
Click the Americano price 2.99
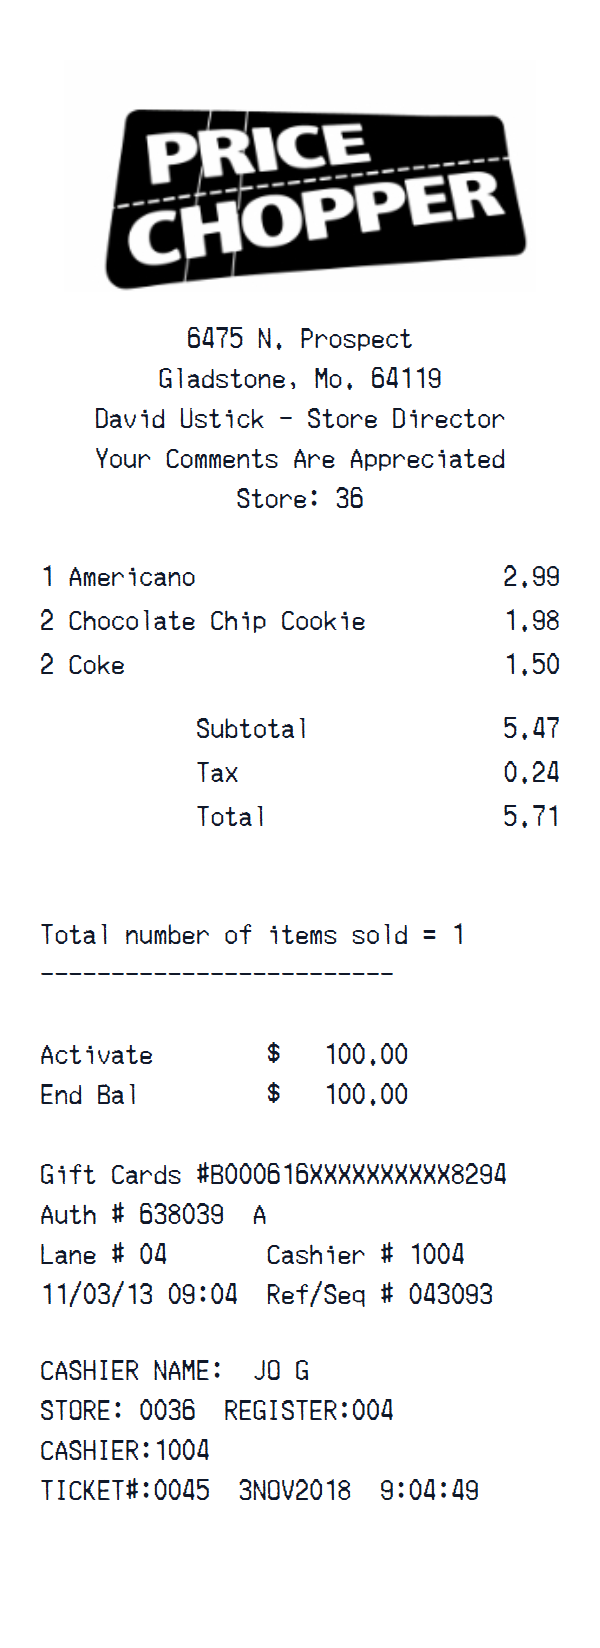(x=531, y=577)
